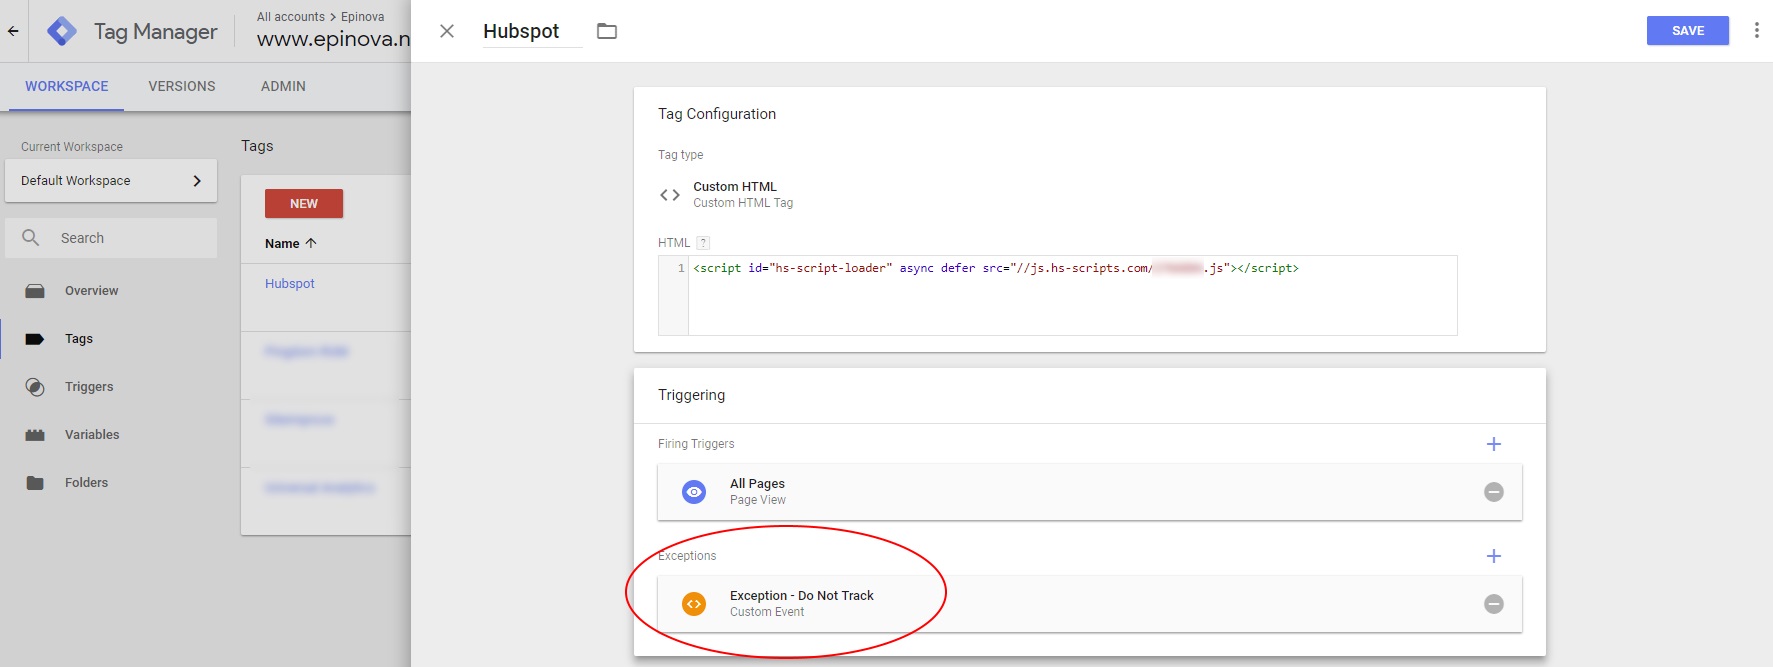Click the www.epinova container name
Viewport: 1773px width, 667px height.
(334, 40)
